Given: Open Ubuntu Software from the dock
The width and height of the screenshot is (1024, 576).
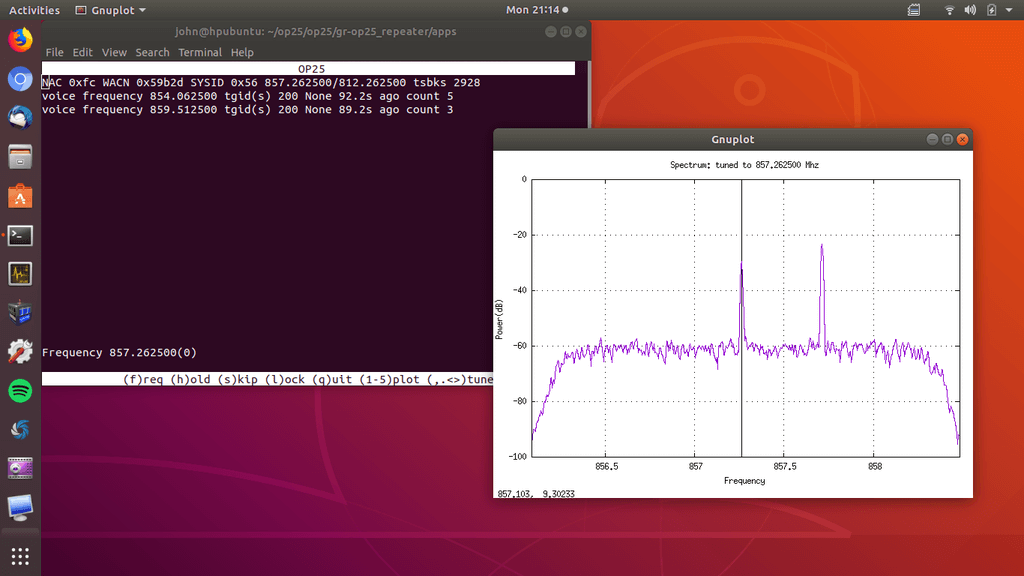Looking at the screenshot, I should coord(20,194).
